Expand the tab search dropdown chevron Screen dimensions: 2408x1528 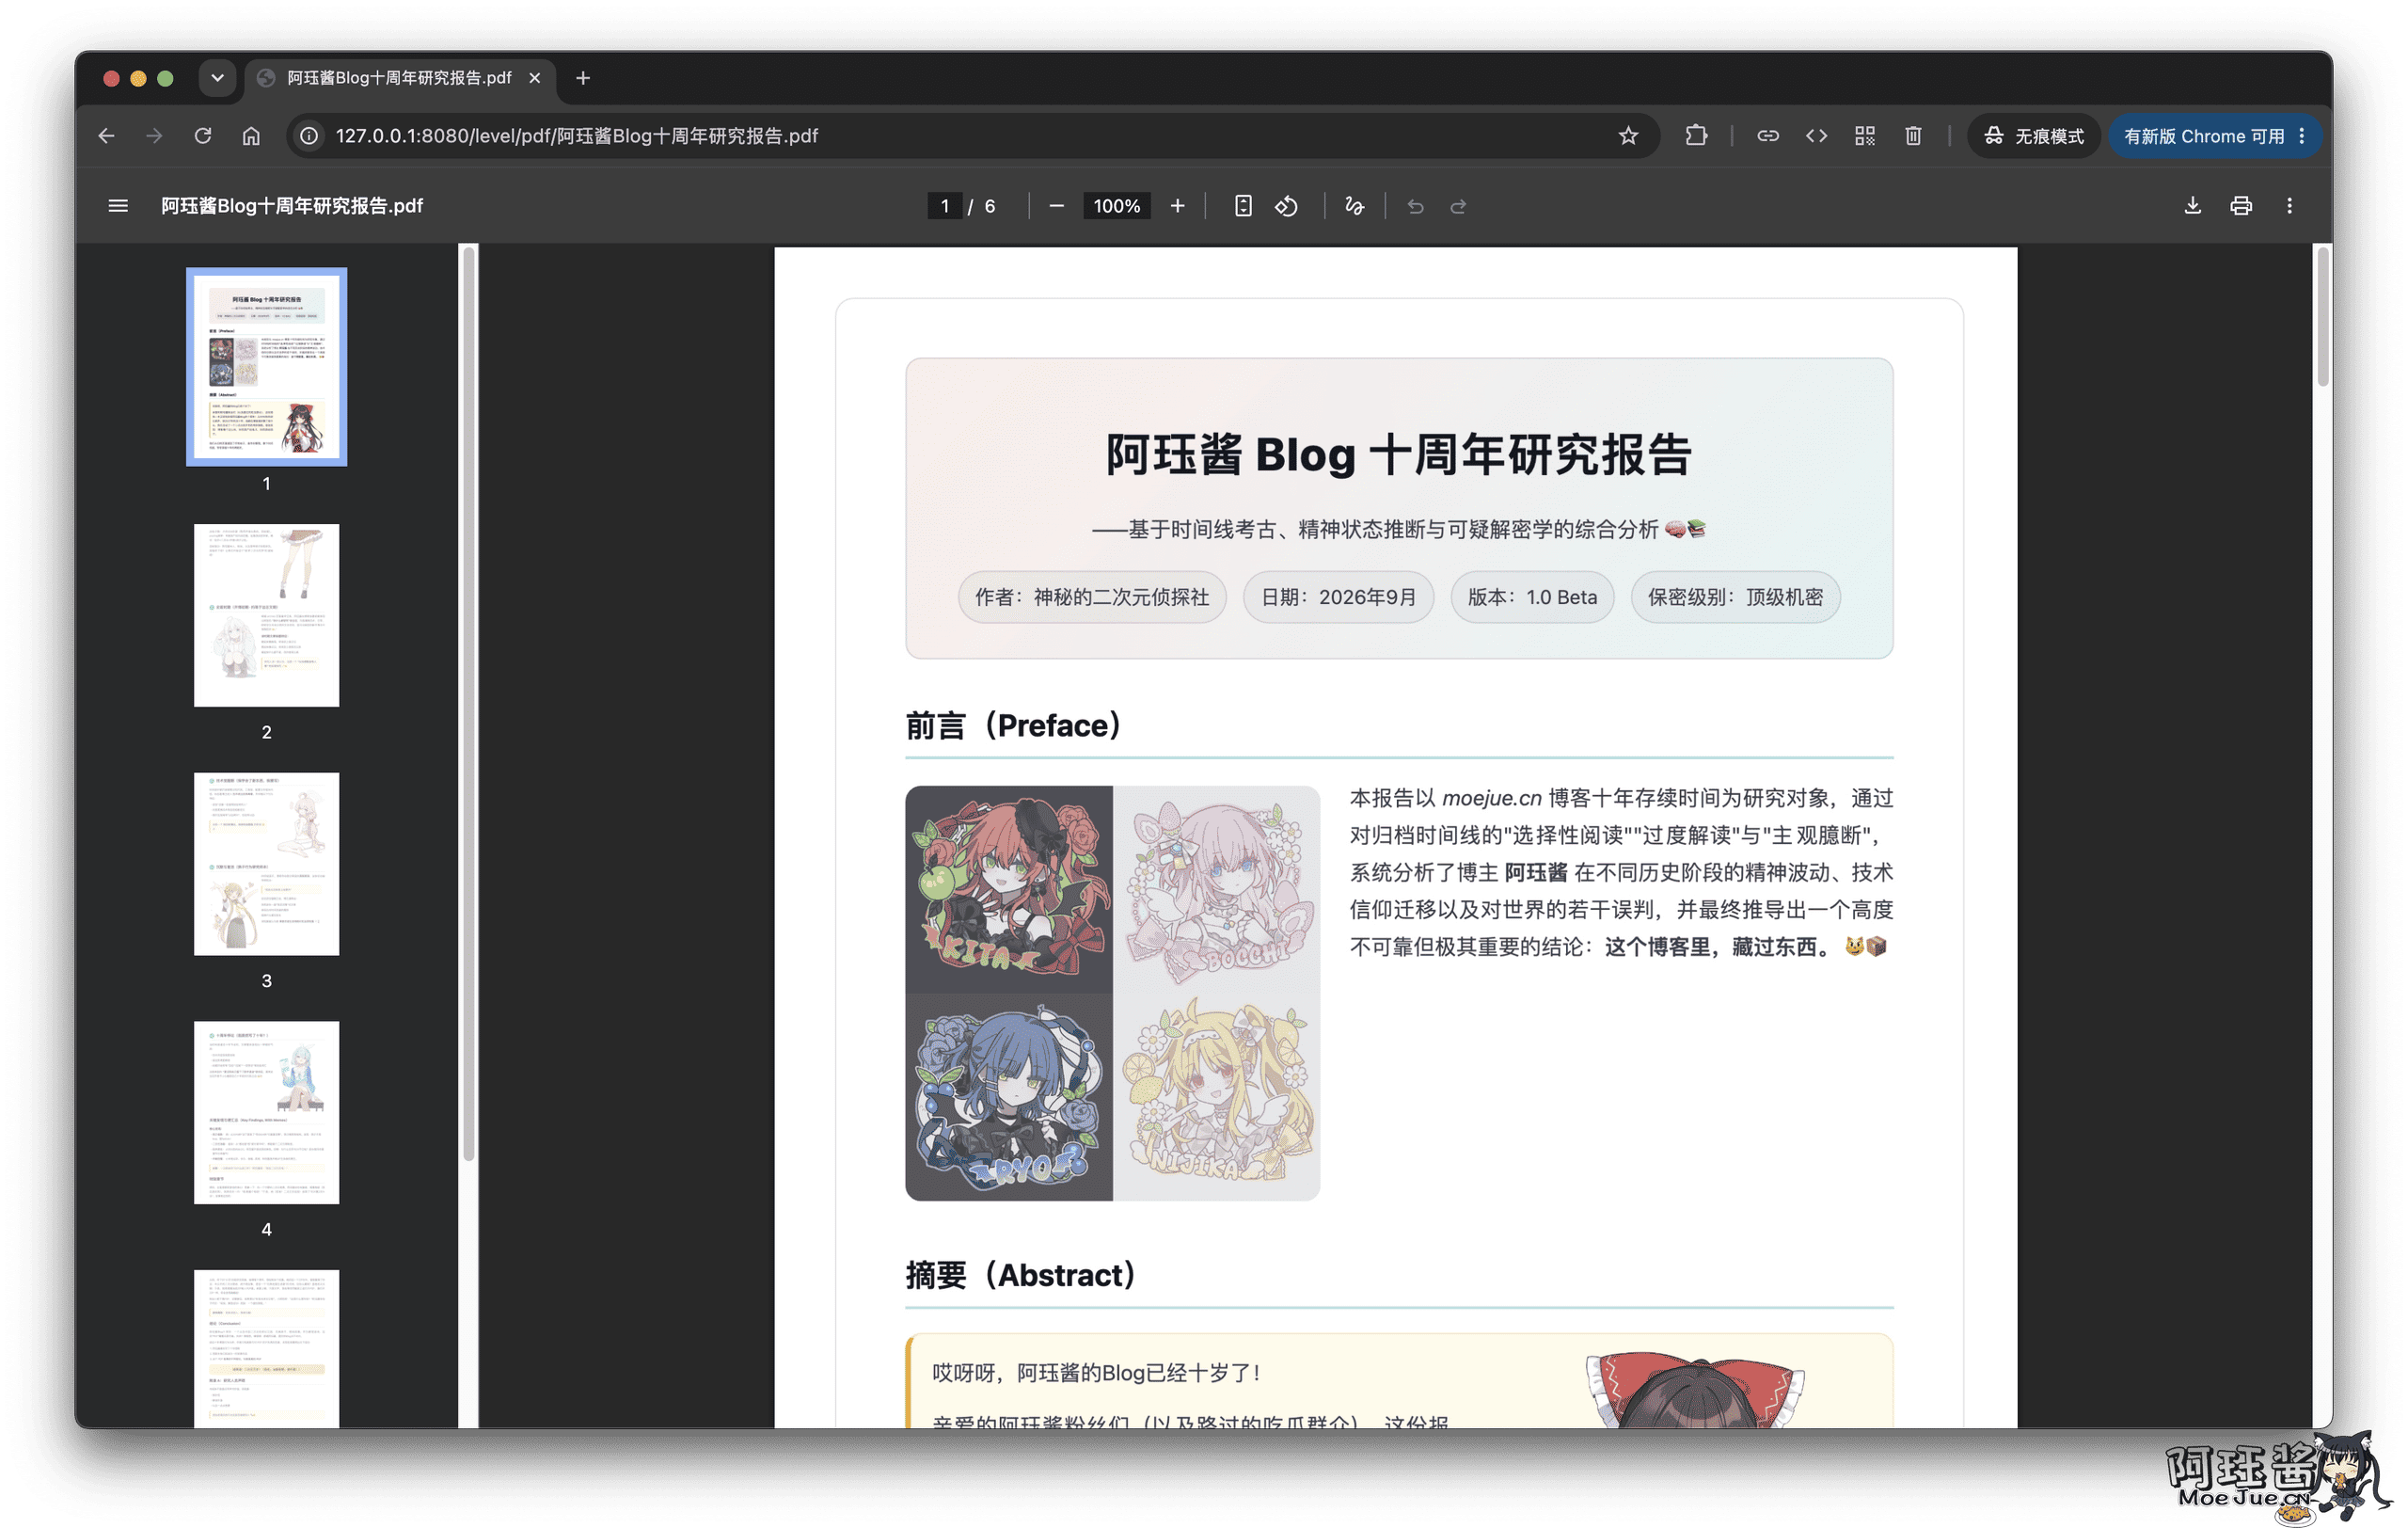pos(217,78)
